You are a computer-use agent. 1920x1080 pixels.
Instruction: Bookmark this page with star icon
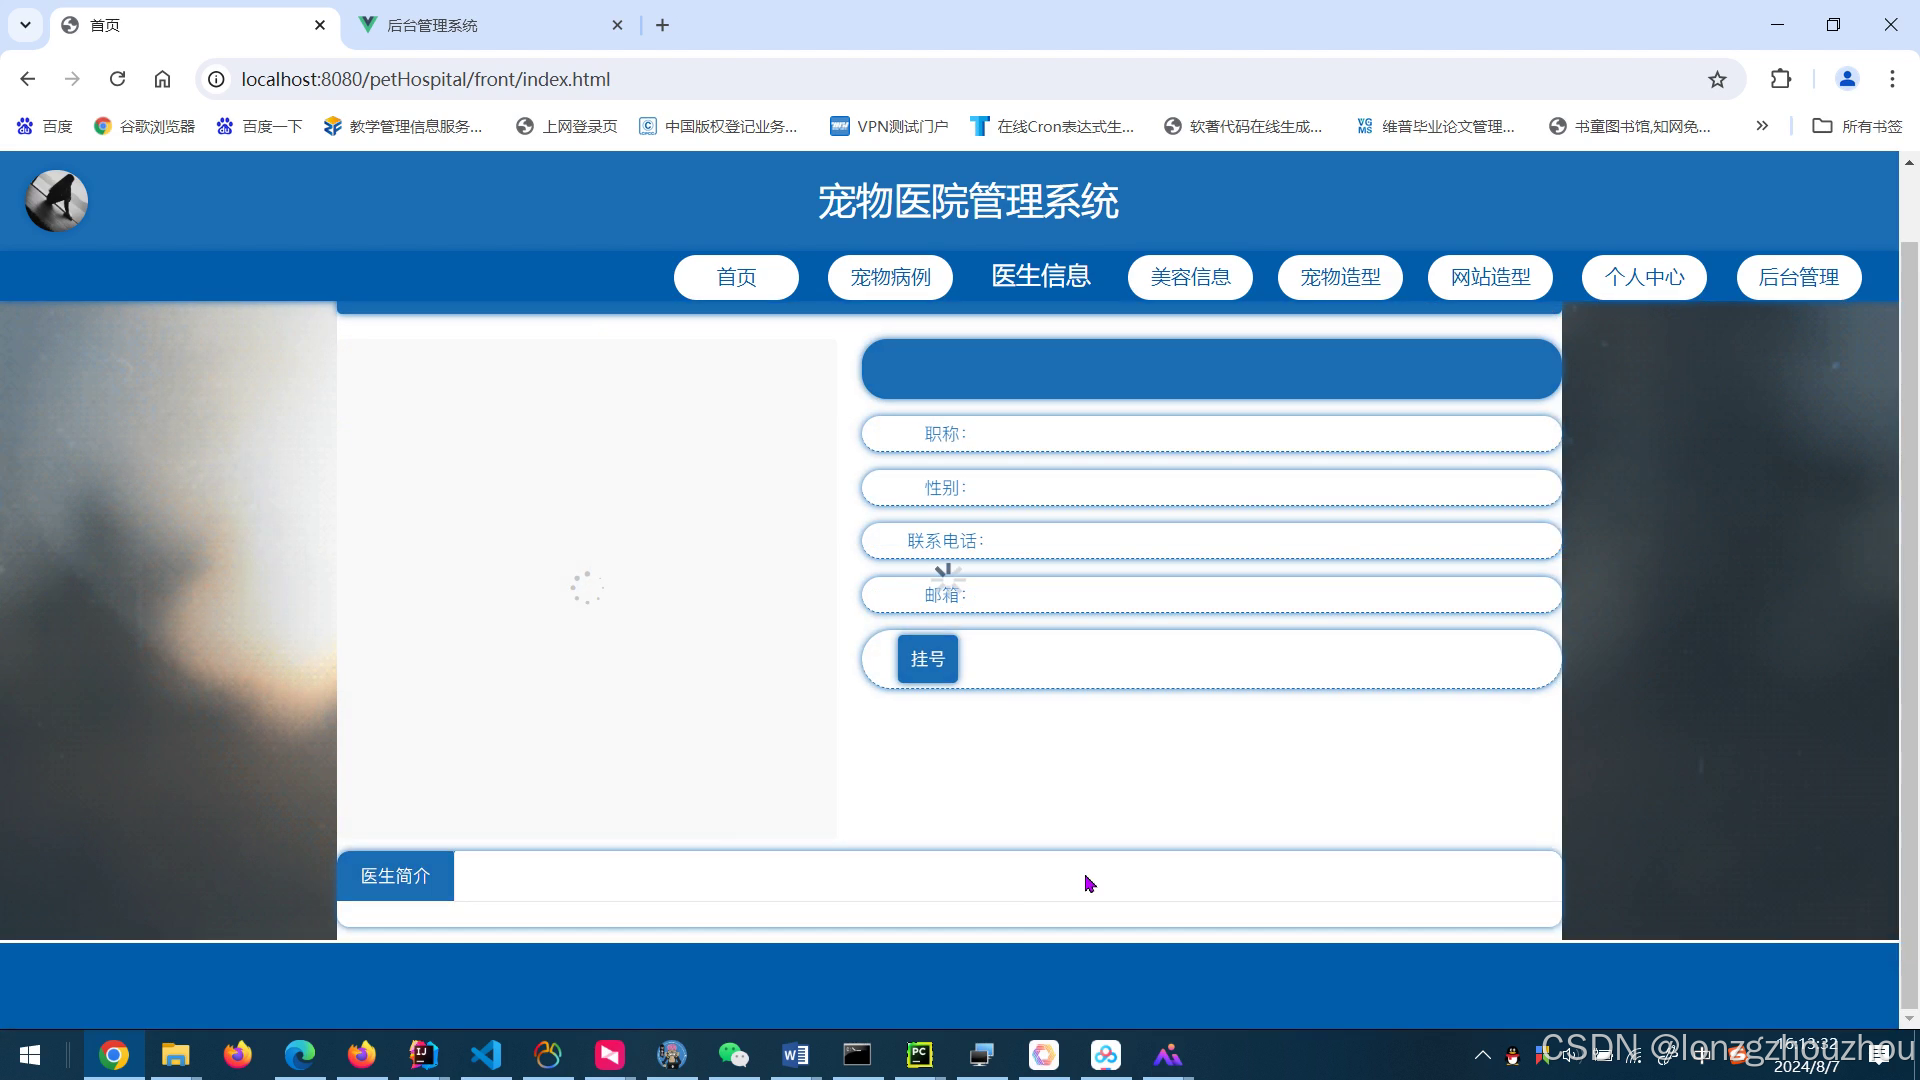(x=1717, y=79)
